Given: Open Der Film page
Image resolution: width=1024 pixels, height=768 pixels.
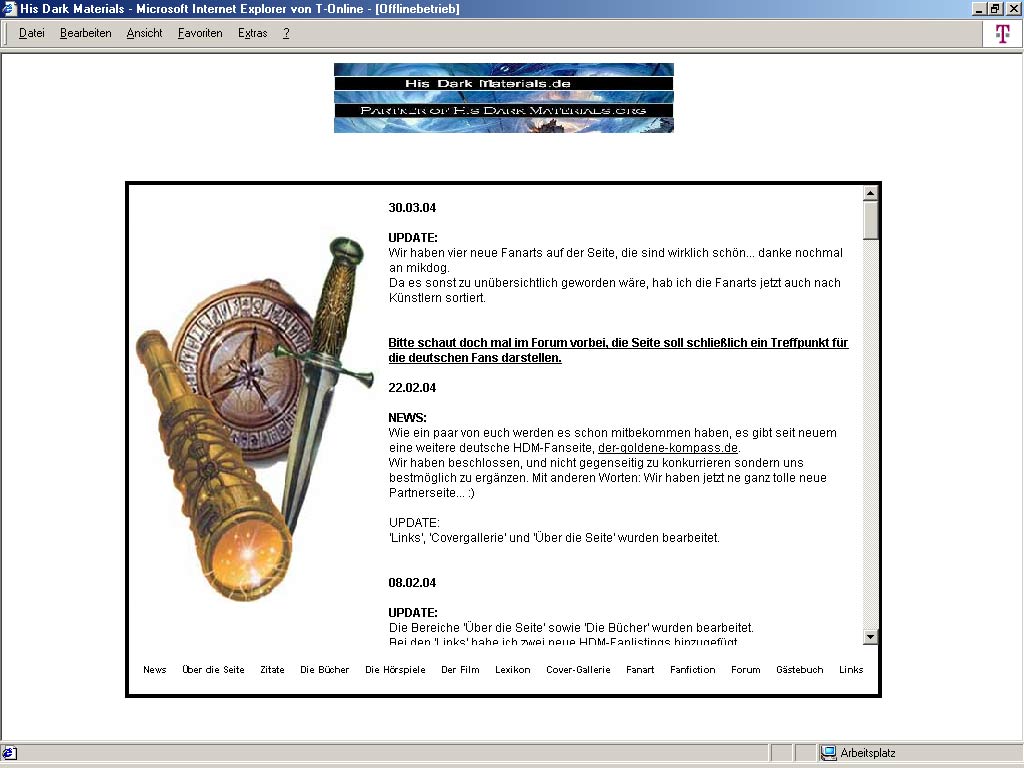Looking at the screenshot, I should [460, 669].
